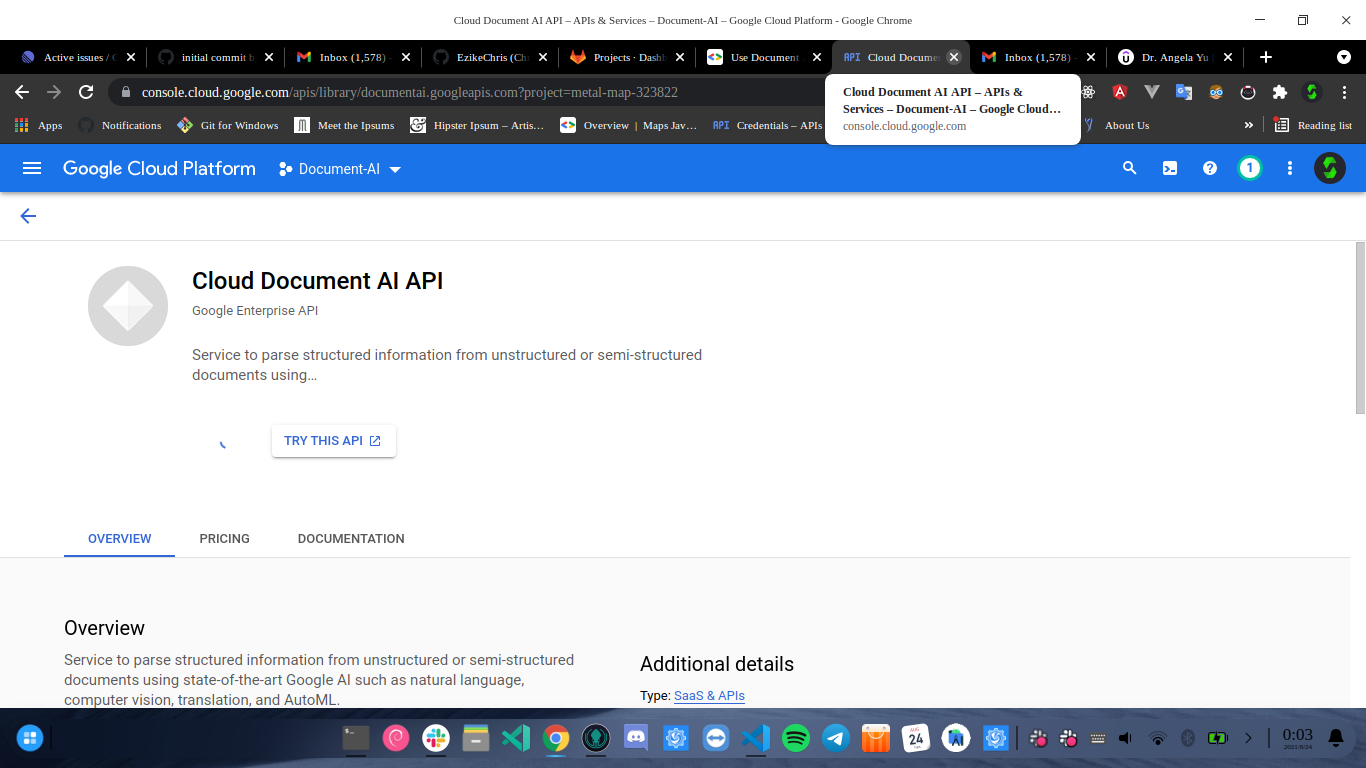Viewport: 1366px width, 768px height.
Task: Open the SaaS & APIs type link
Action: (709, 696)
